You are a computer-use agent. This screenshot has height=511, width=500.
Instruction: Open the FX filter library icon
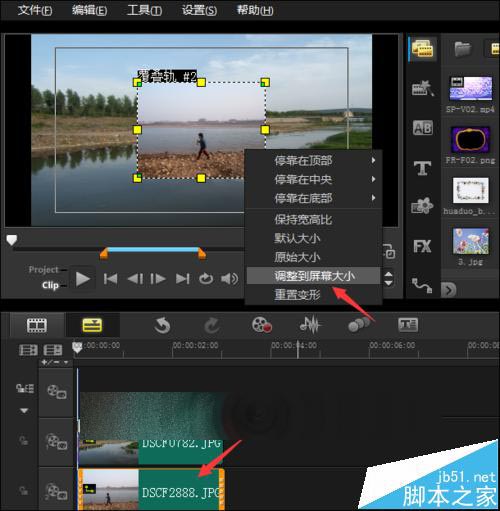pos(422,247)
